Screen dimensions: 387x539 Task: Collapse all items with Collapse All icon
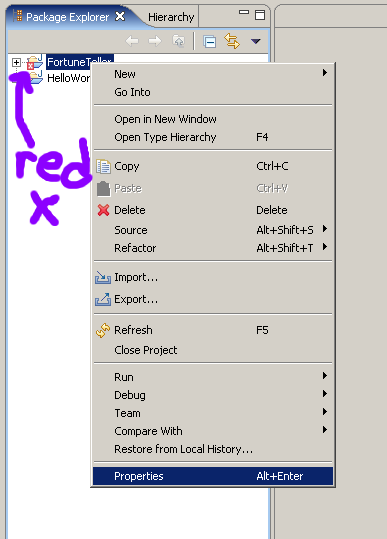(209, 42)
